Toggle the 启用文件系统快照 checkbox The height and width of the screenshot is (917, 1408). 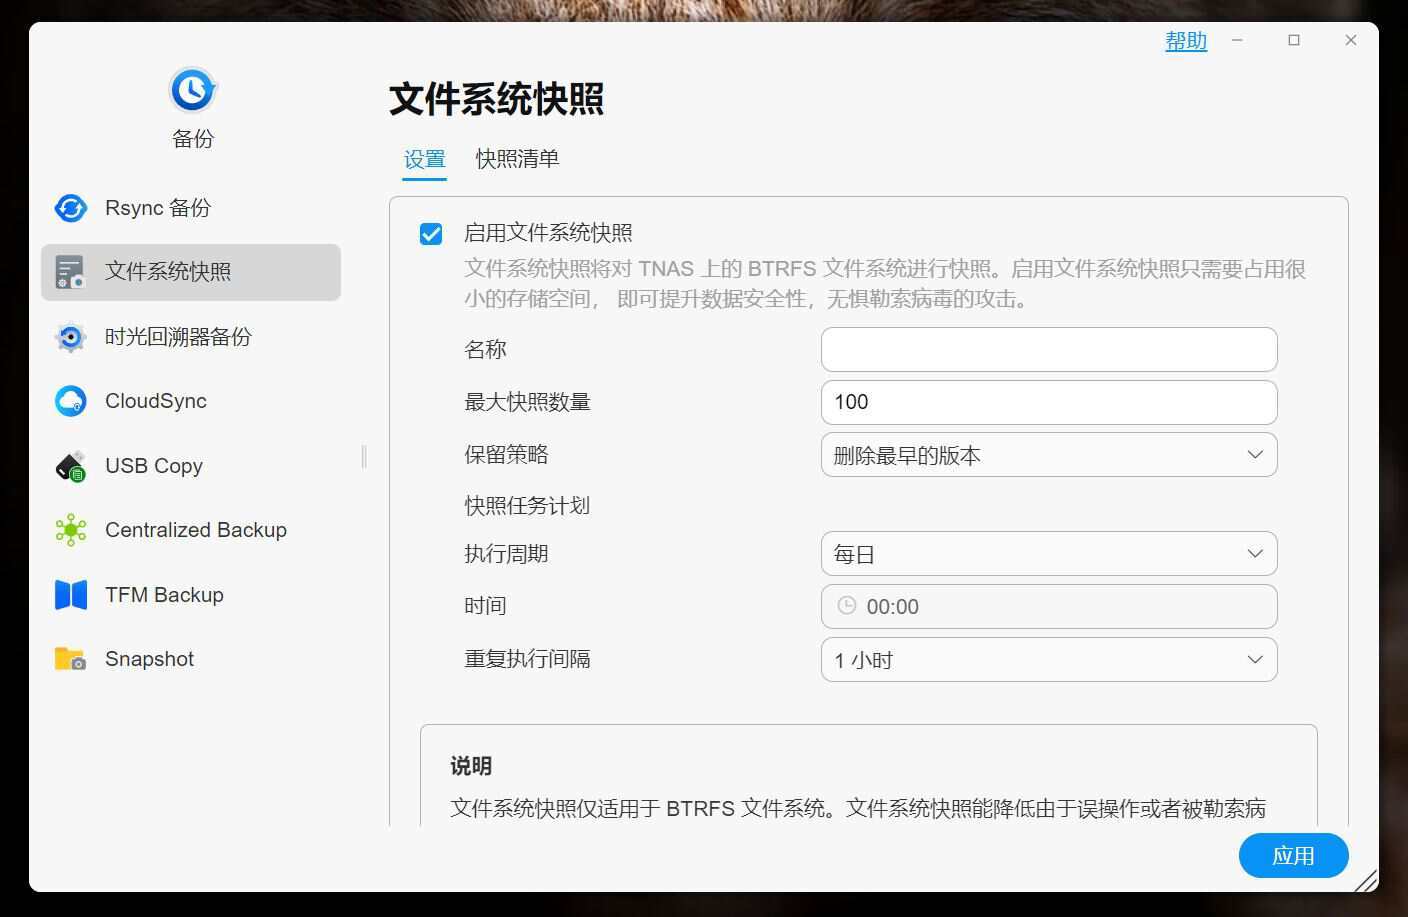pos(431,234)
